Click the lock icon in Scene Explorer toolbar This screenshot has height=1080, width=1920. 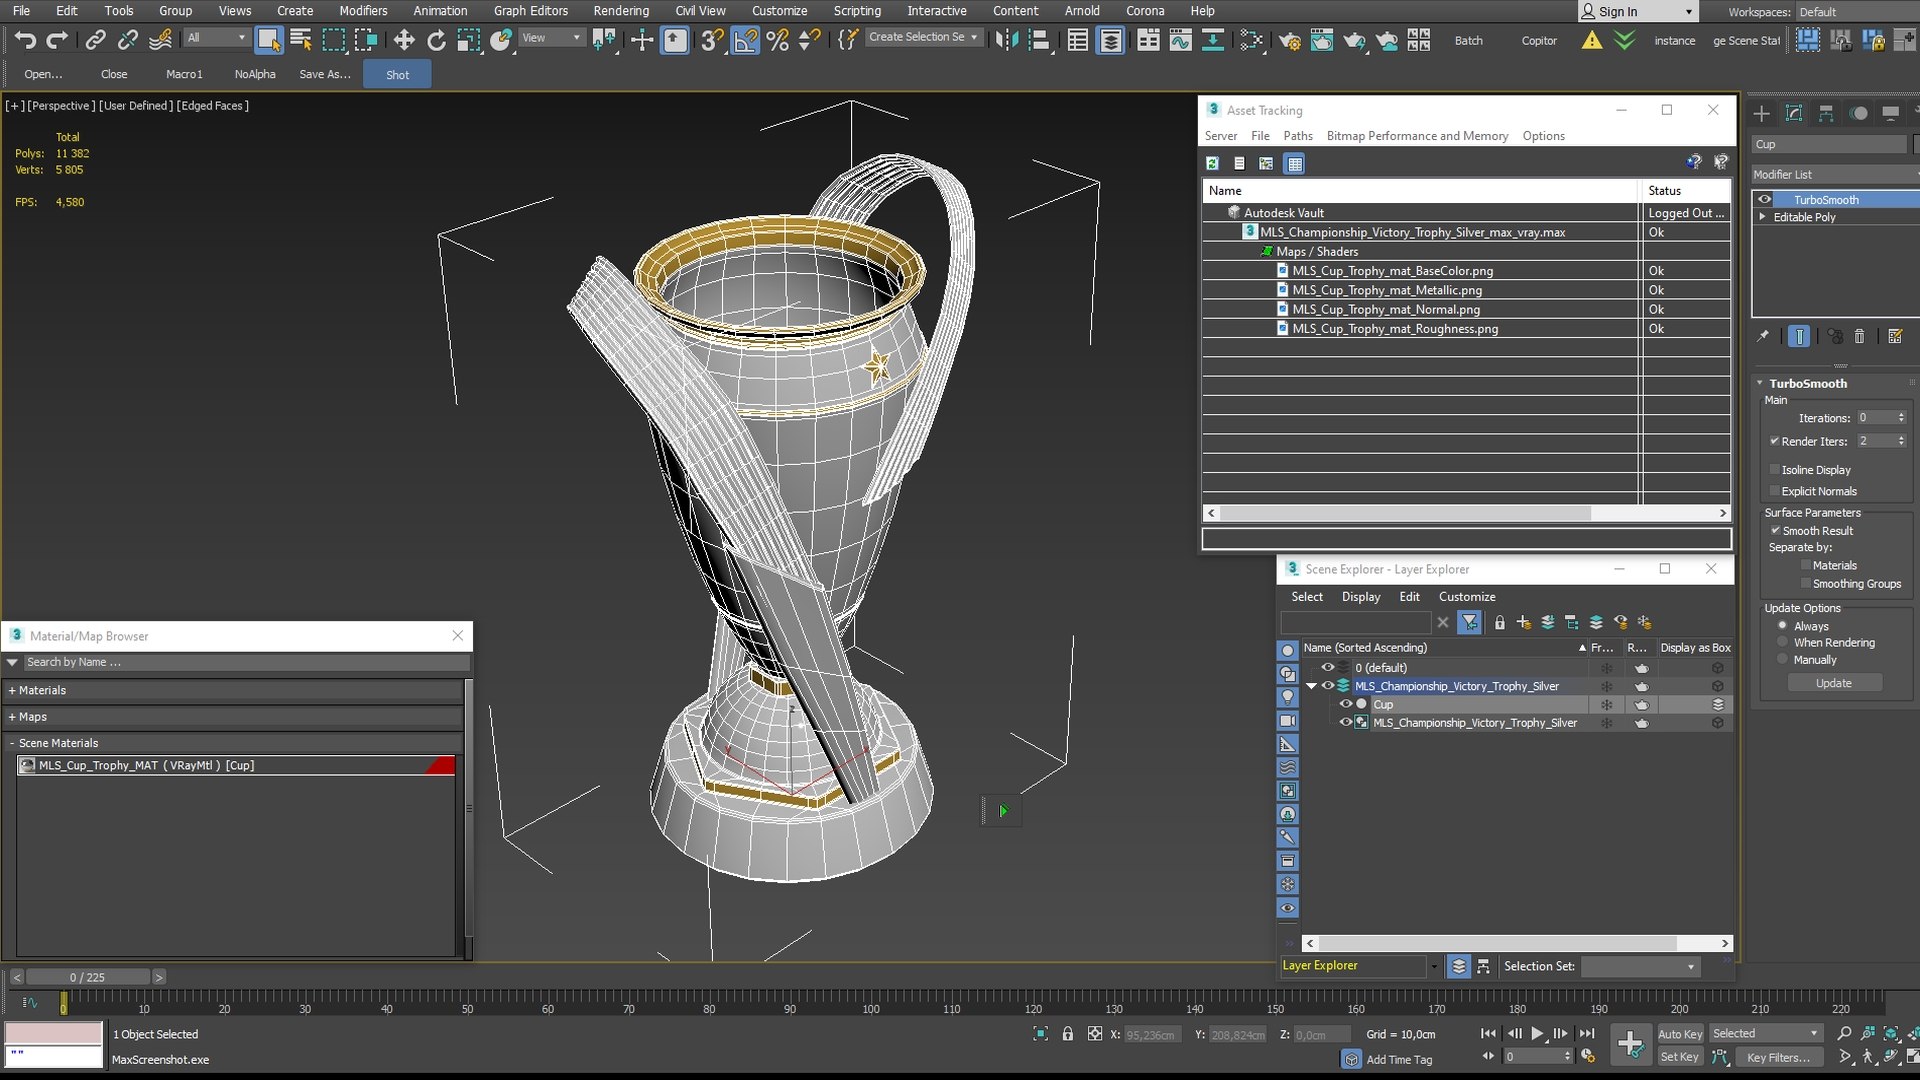coord(1499,622)
